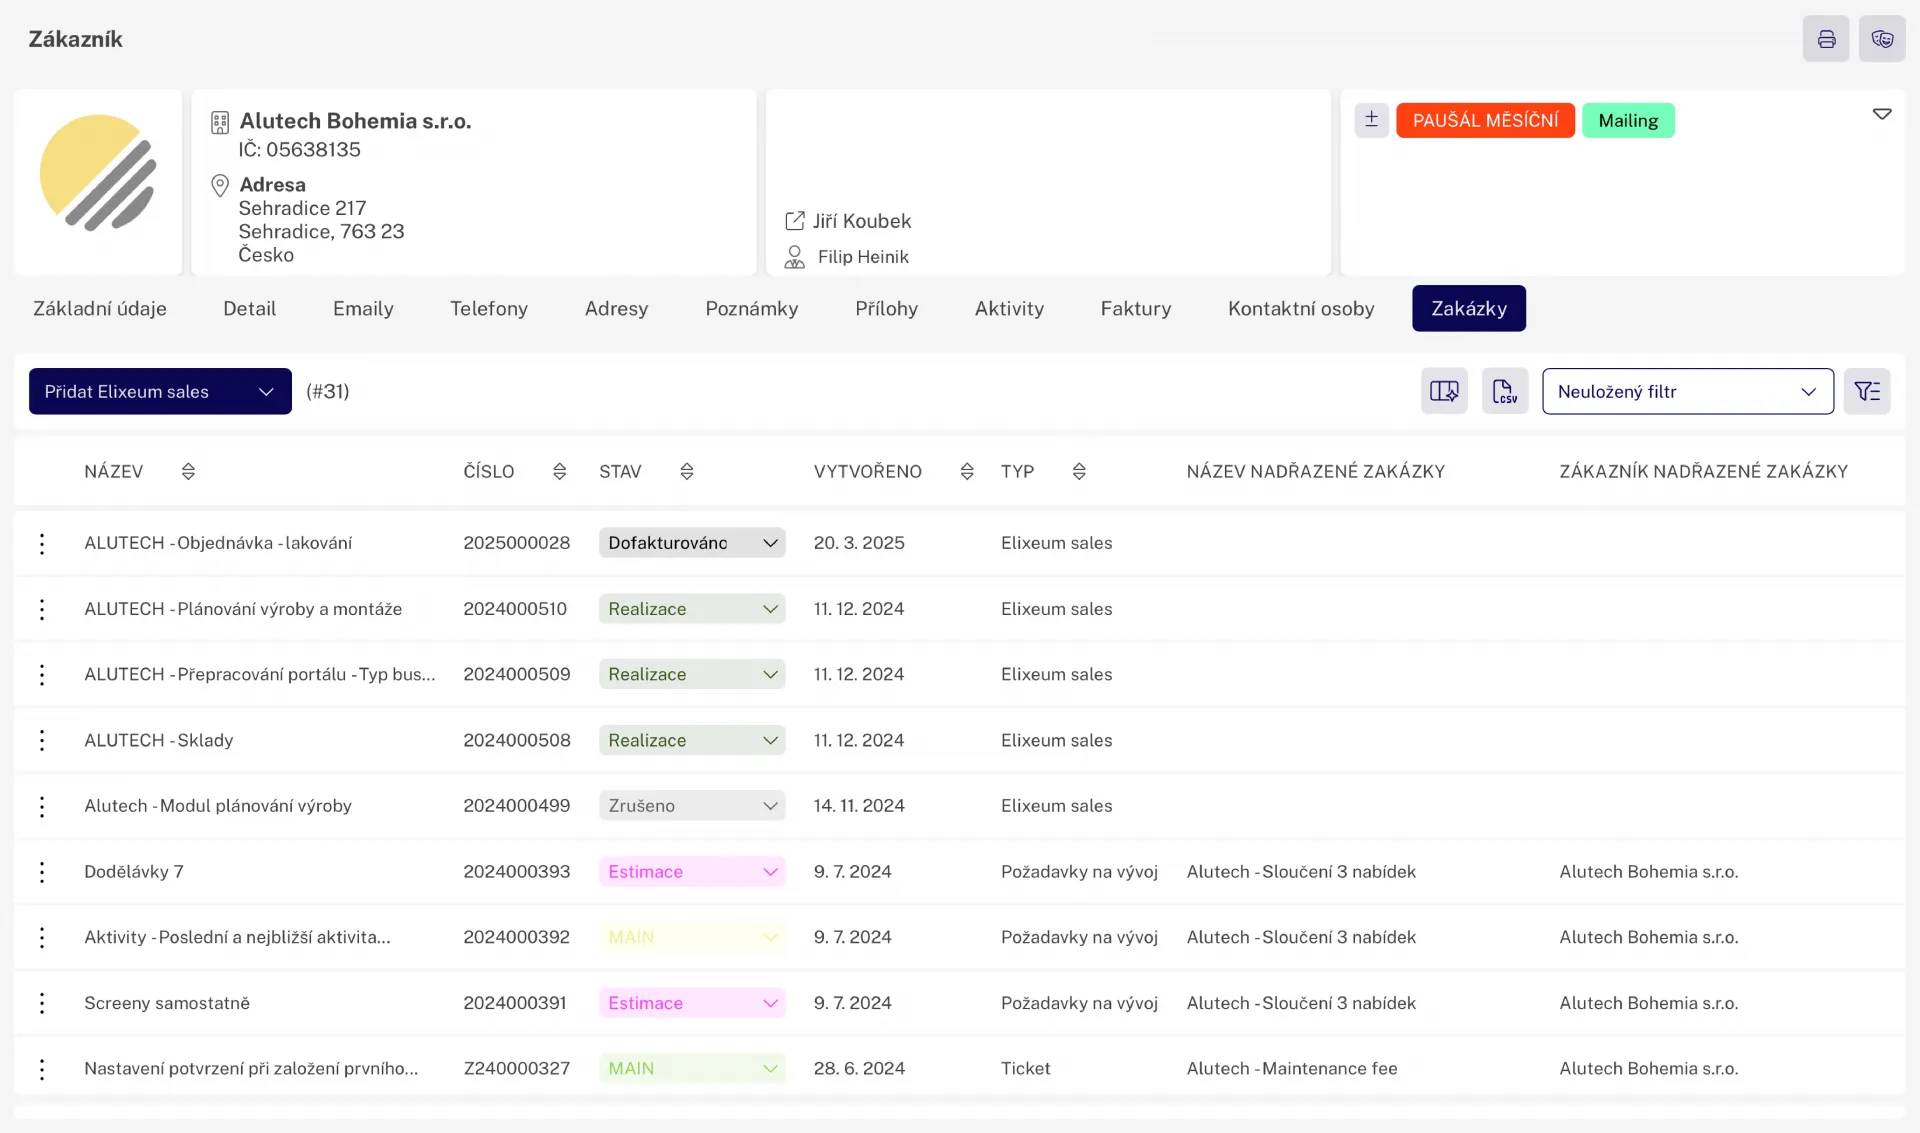
Task: Sort by Název column
Action: tap(188, 471)
